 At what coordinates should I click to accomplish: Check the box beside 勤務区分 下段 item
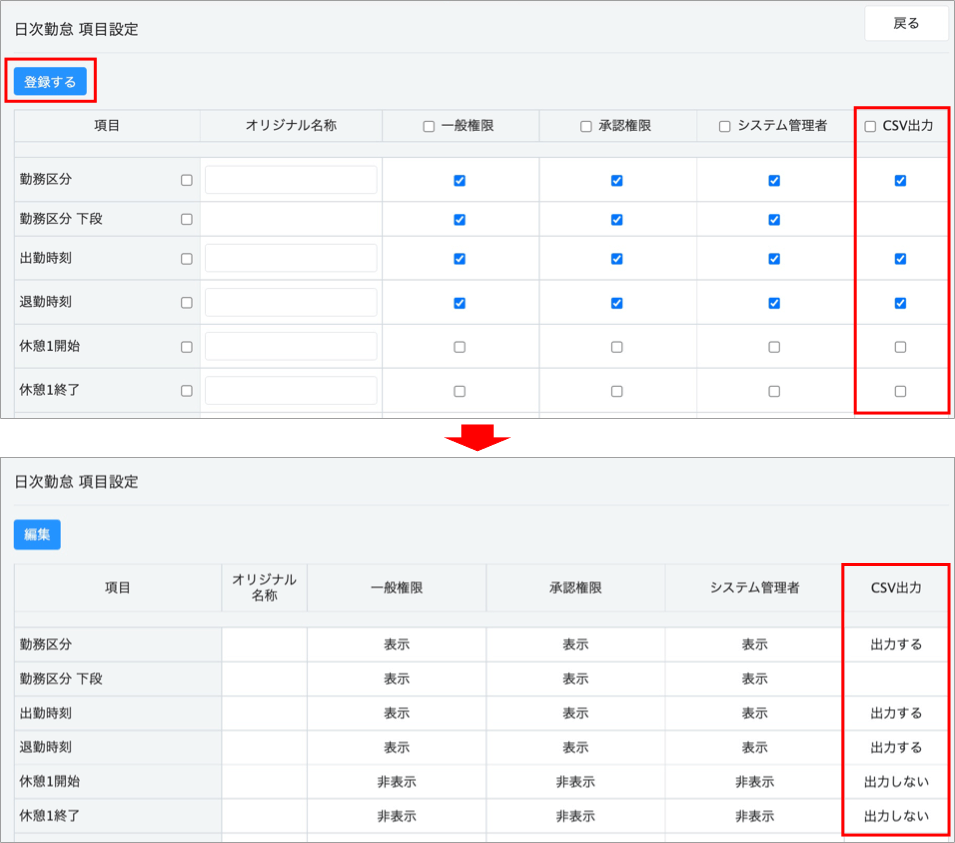tap(186, 220)
